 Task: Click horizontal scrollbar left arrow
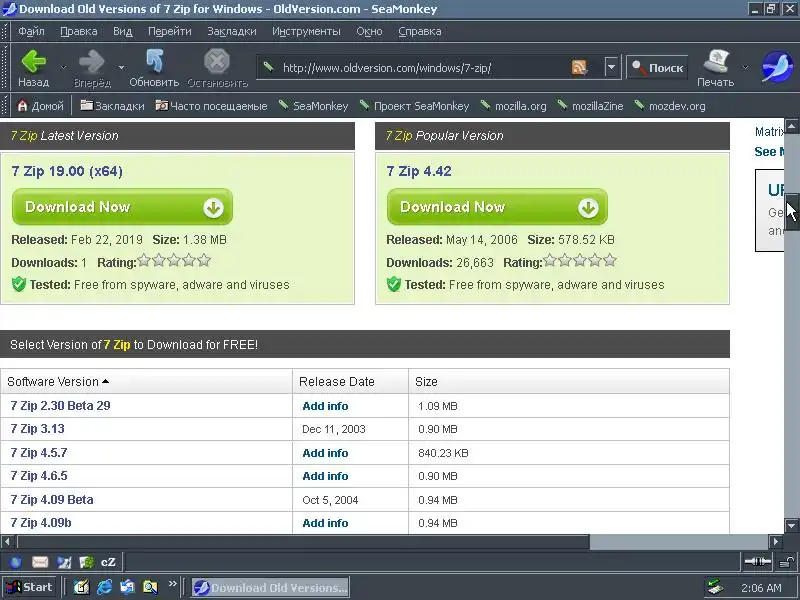[x=8, y=541]
